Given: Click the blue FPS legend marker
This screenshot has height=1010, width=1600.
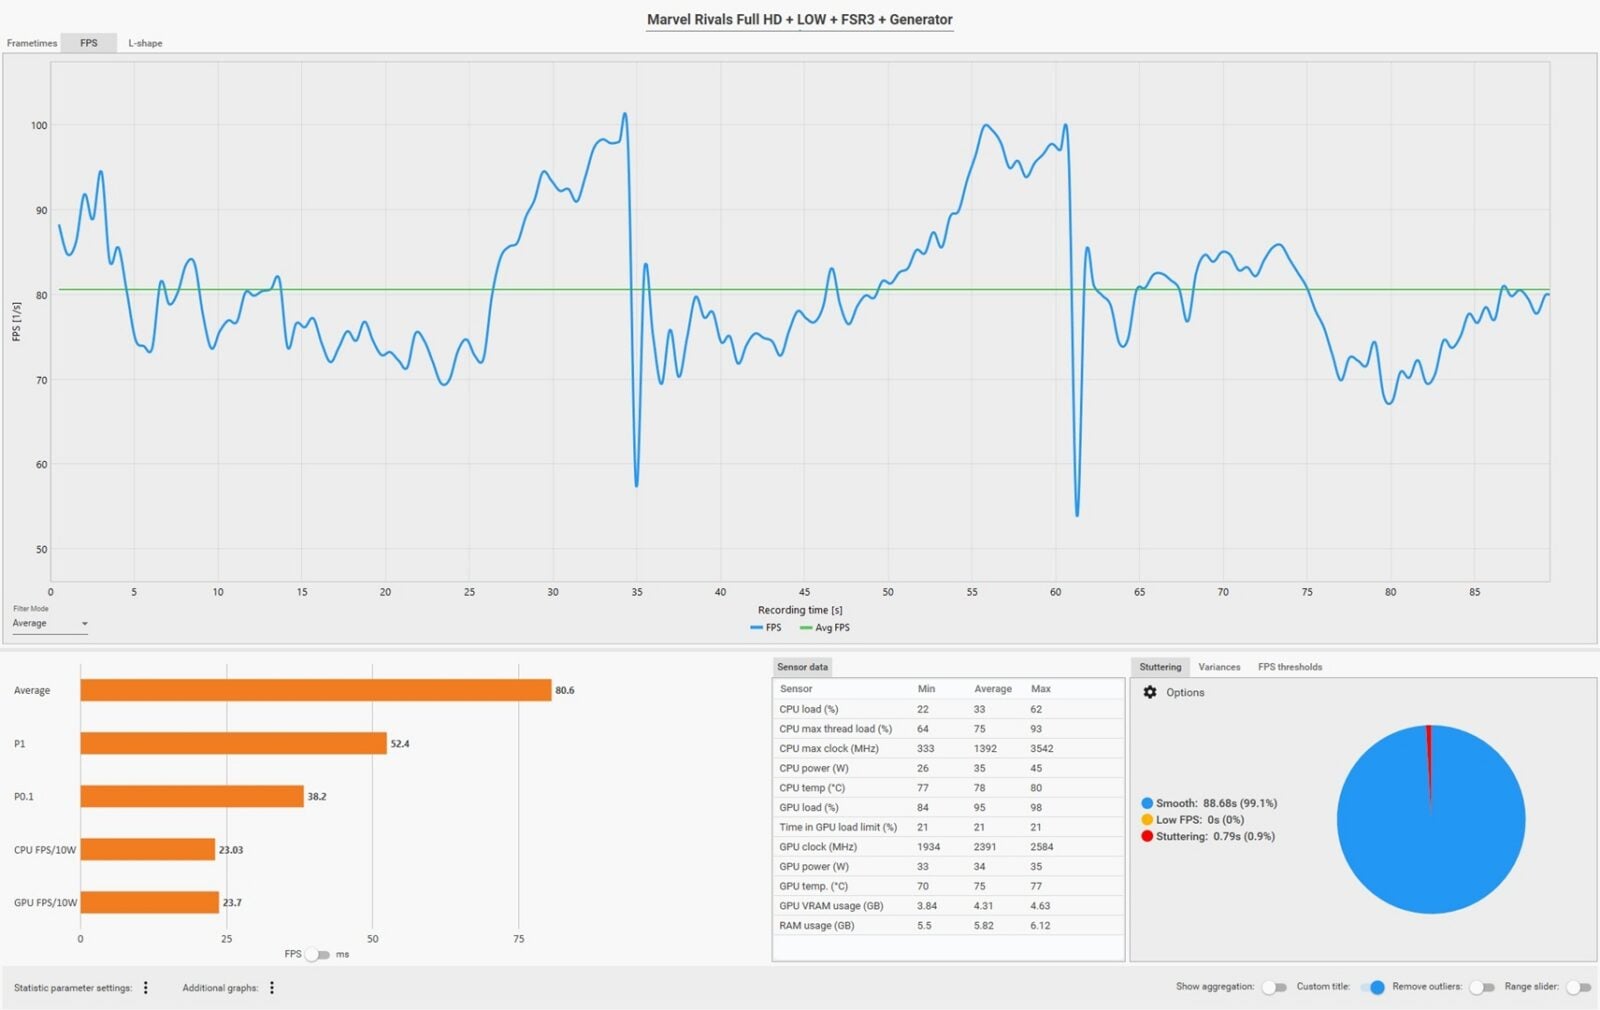Looking at the screenshot, I should (757, 628).
